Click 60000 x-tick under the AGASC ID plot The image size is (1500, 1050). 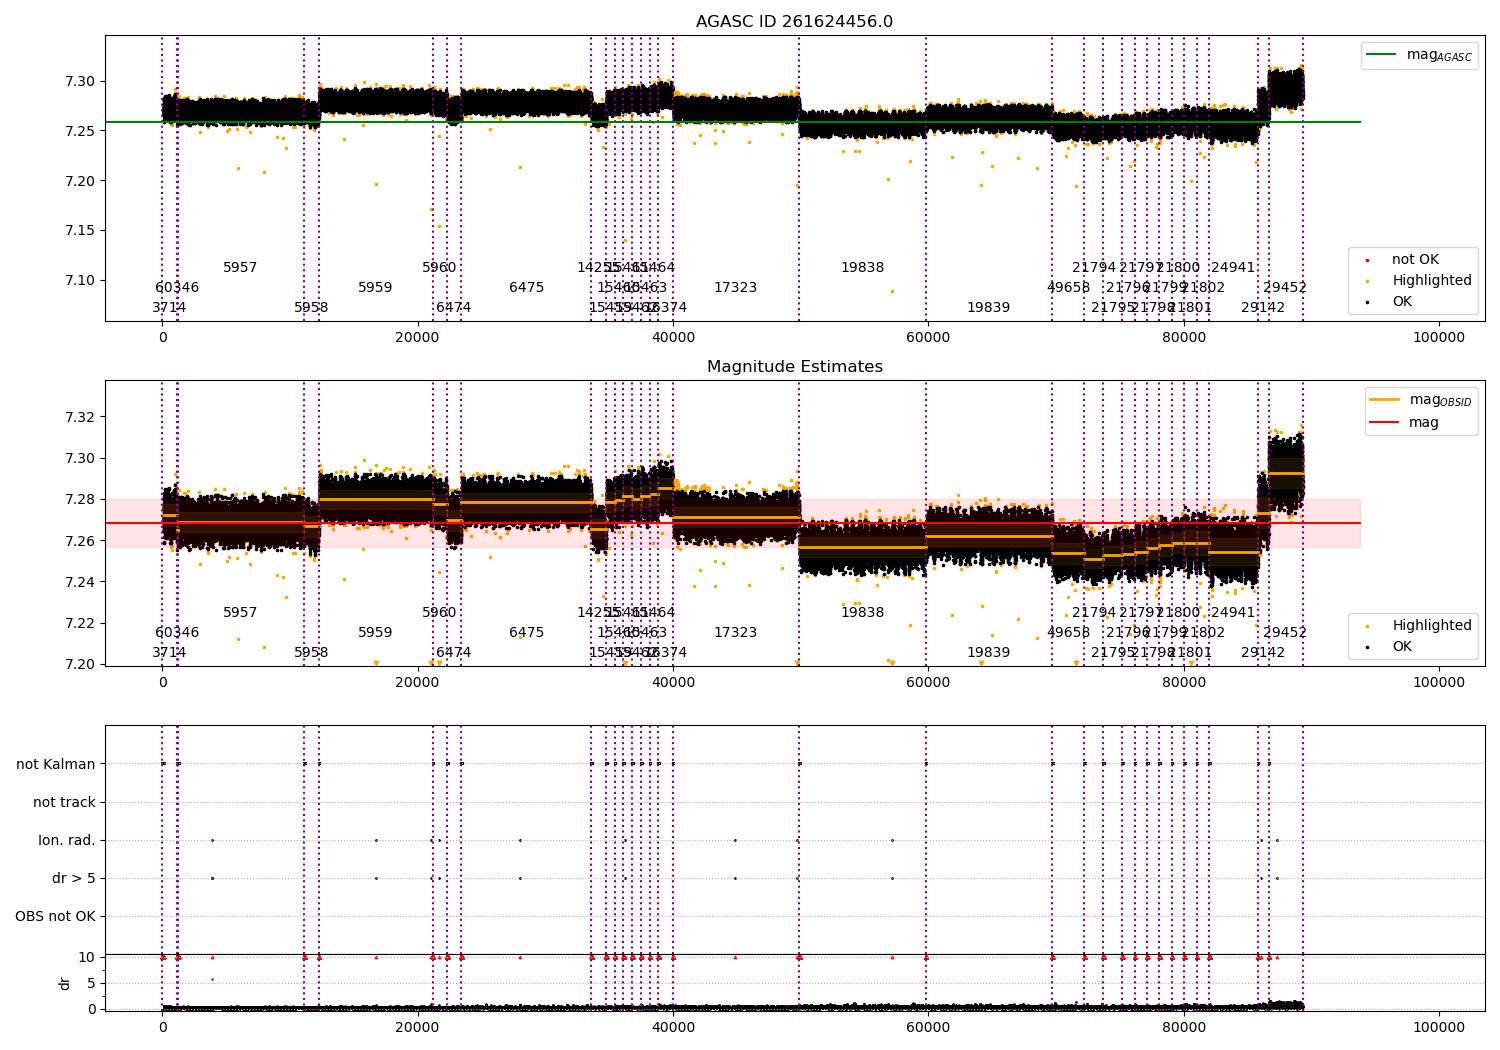tap(928, 338)
